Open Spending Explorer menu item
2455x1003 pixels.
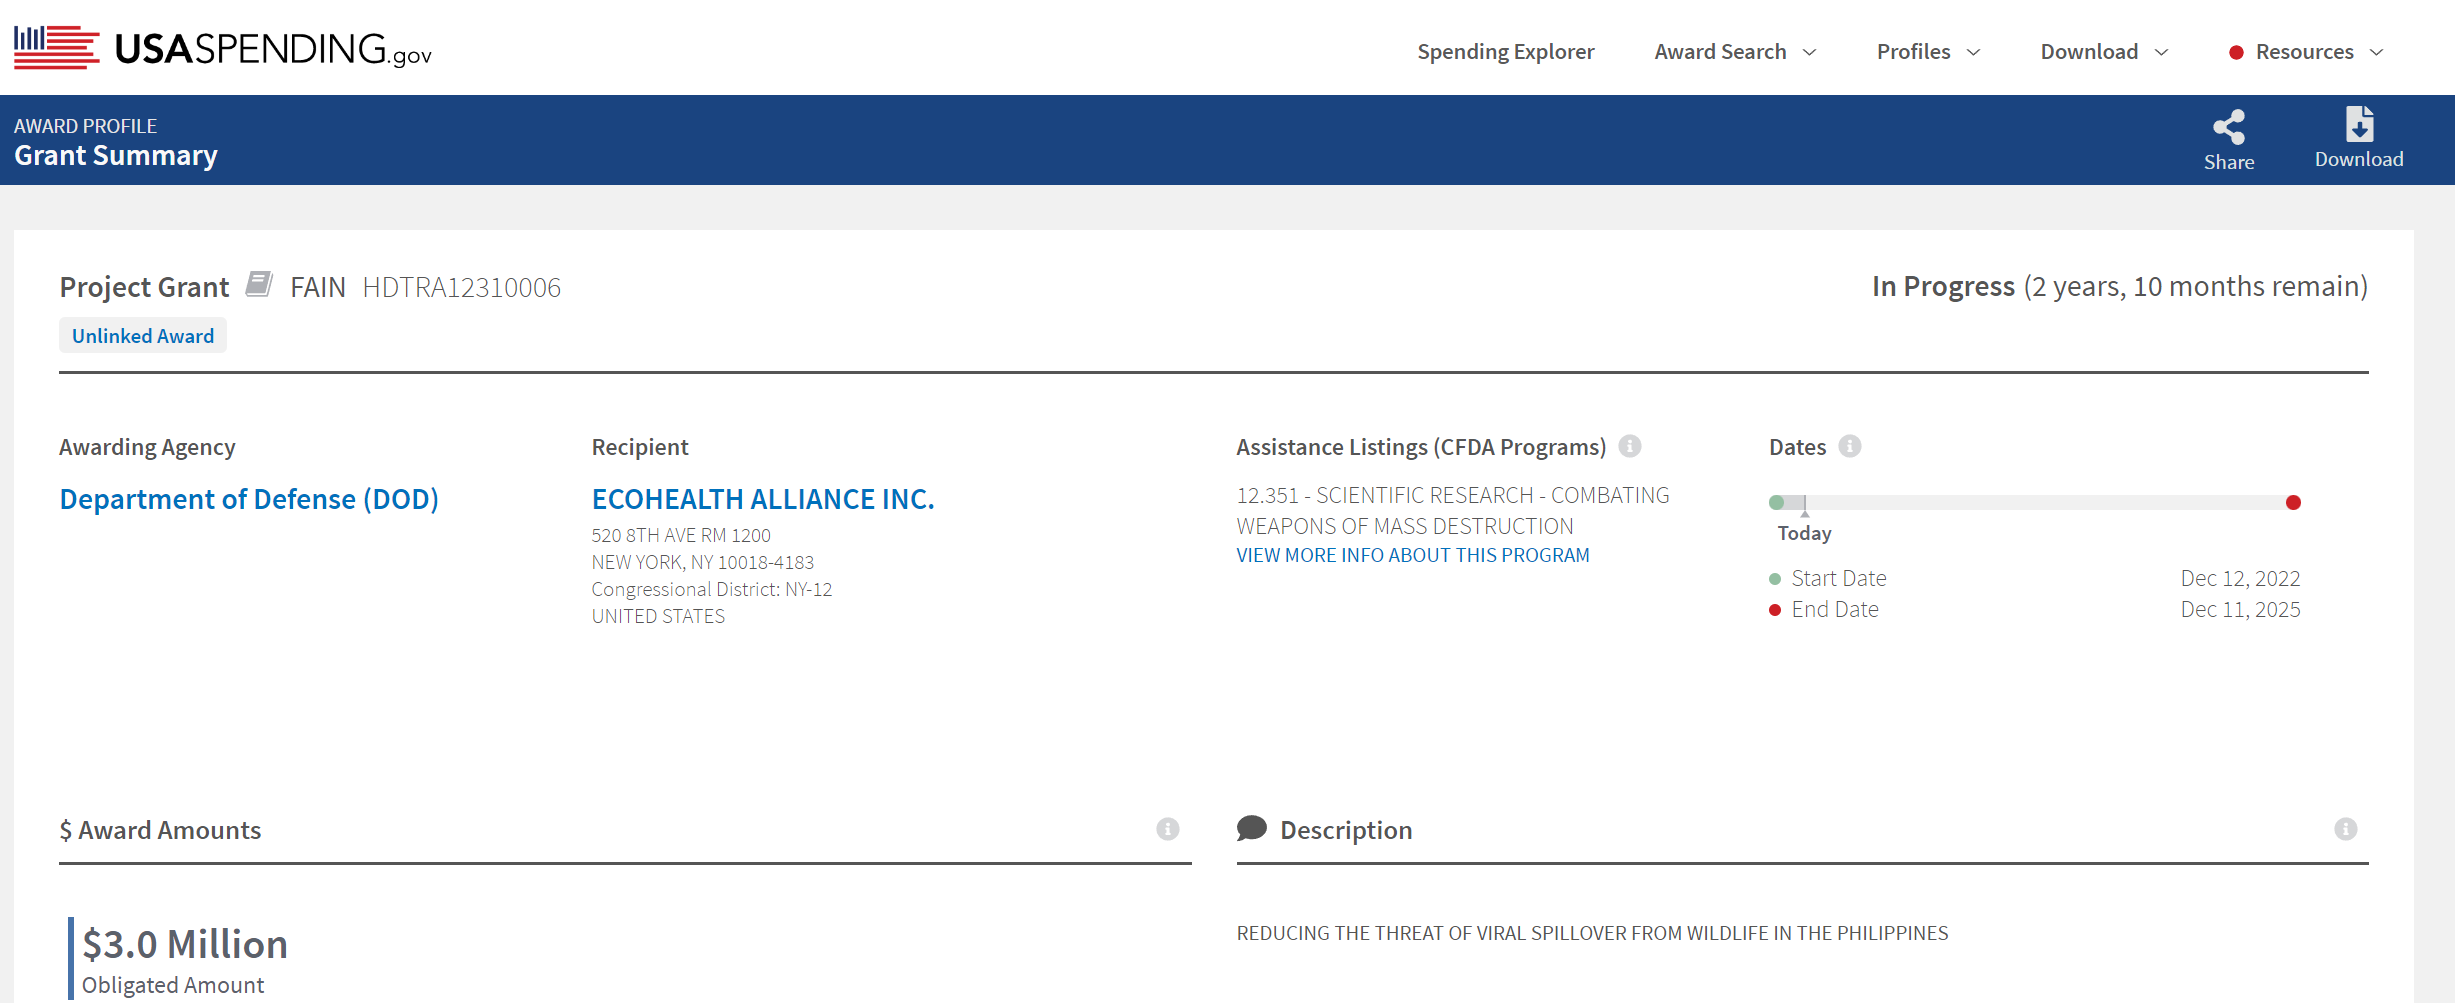coord(1506,52)
